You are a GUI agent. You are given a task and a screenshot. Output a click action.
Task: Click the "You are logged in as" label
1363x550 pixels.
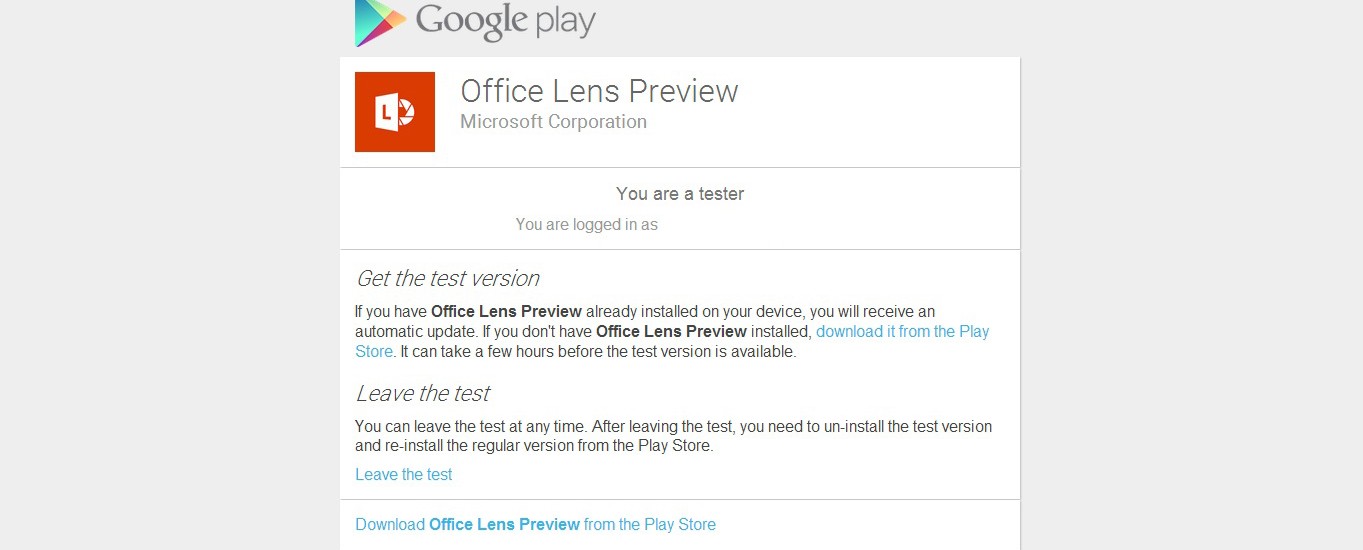point(586,225)
